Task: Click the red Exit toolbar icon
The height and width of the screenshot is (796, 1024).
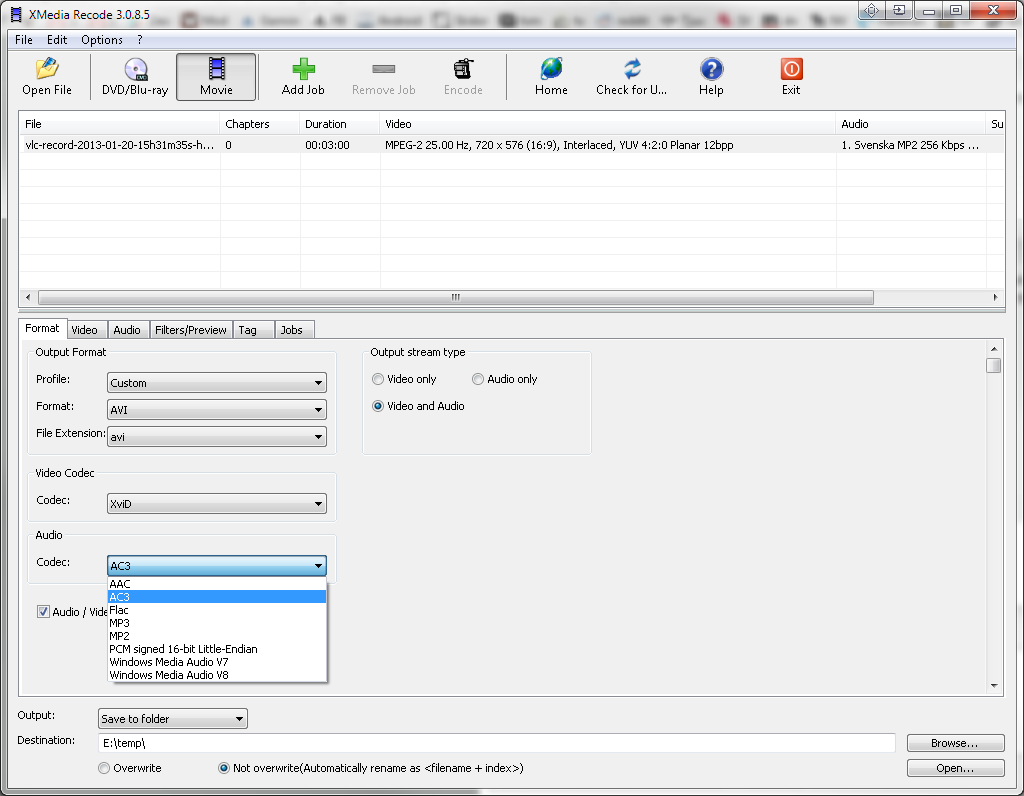Action: coord(791,77)
